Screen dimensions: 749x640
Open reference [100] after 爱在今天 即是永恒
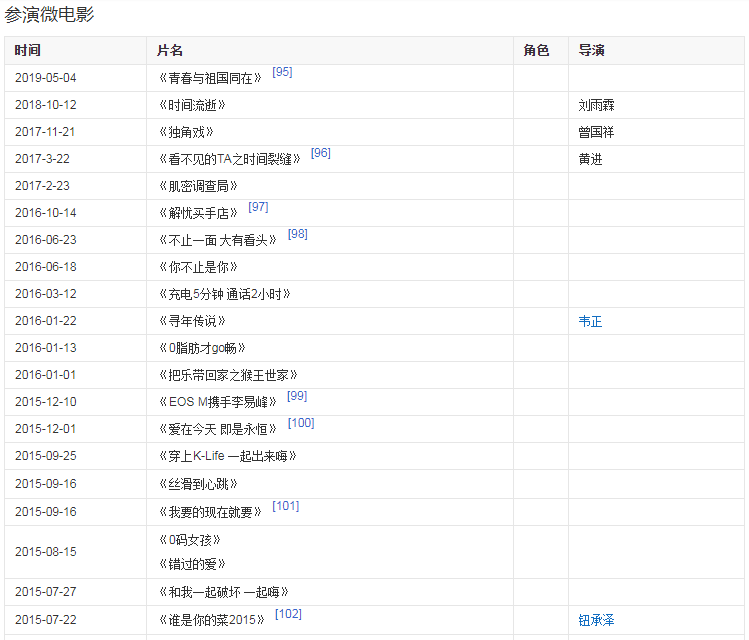tap(300, 423)
